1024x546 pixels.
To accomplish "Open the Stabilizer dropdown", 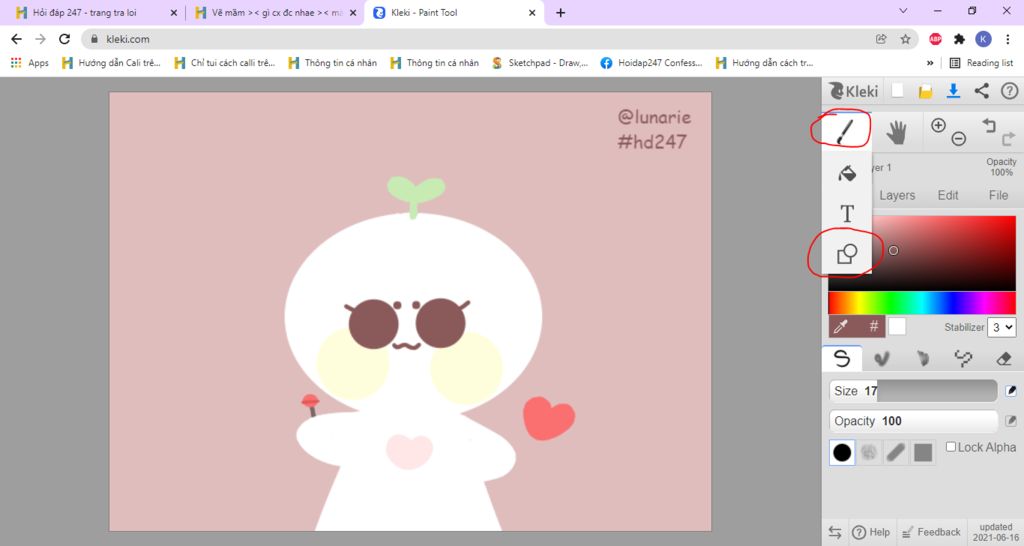I will pyautogui.click(x=1002, y=327).
